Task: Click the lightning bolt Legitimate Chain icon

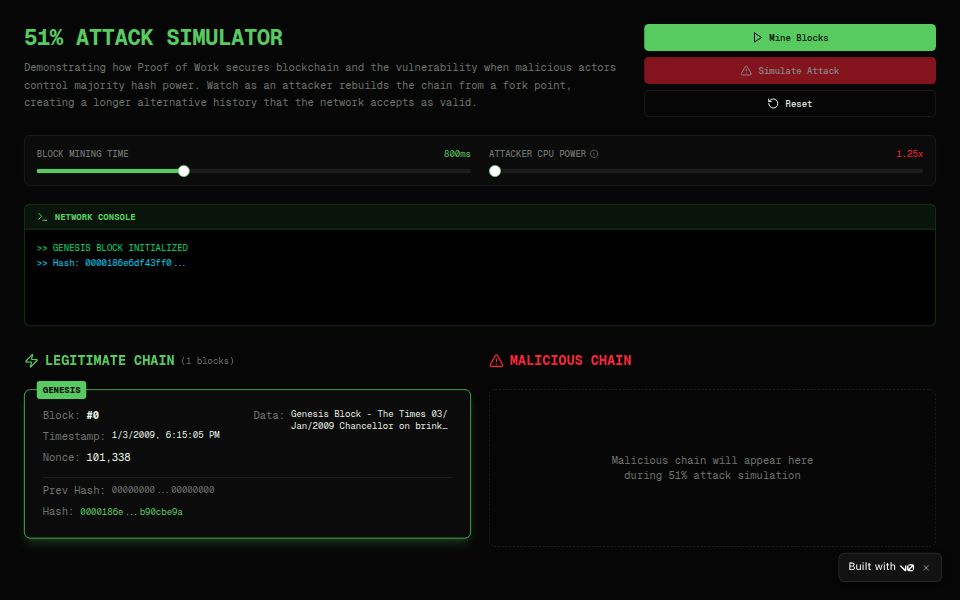Action: coord(31,361)
